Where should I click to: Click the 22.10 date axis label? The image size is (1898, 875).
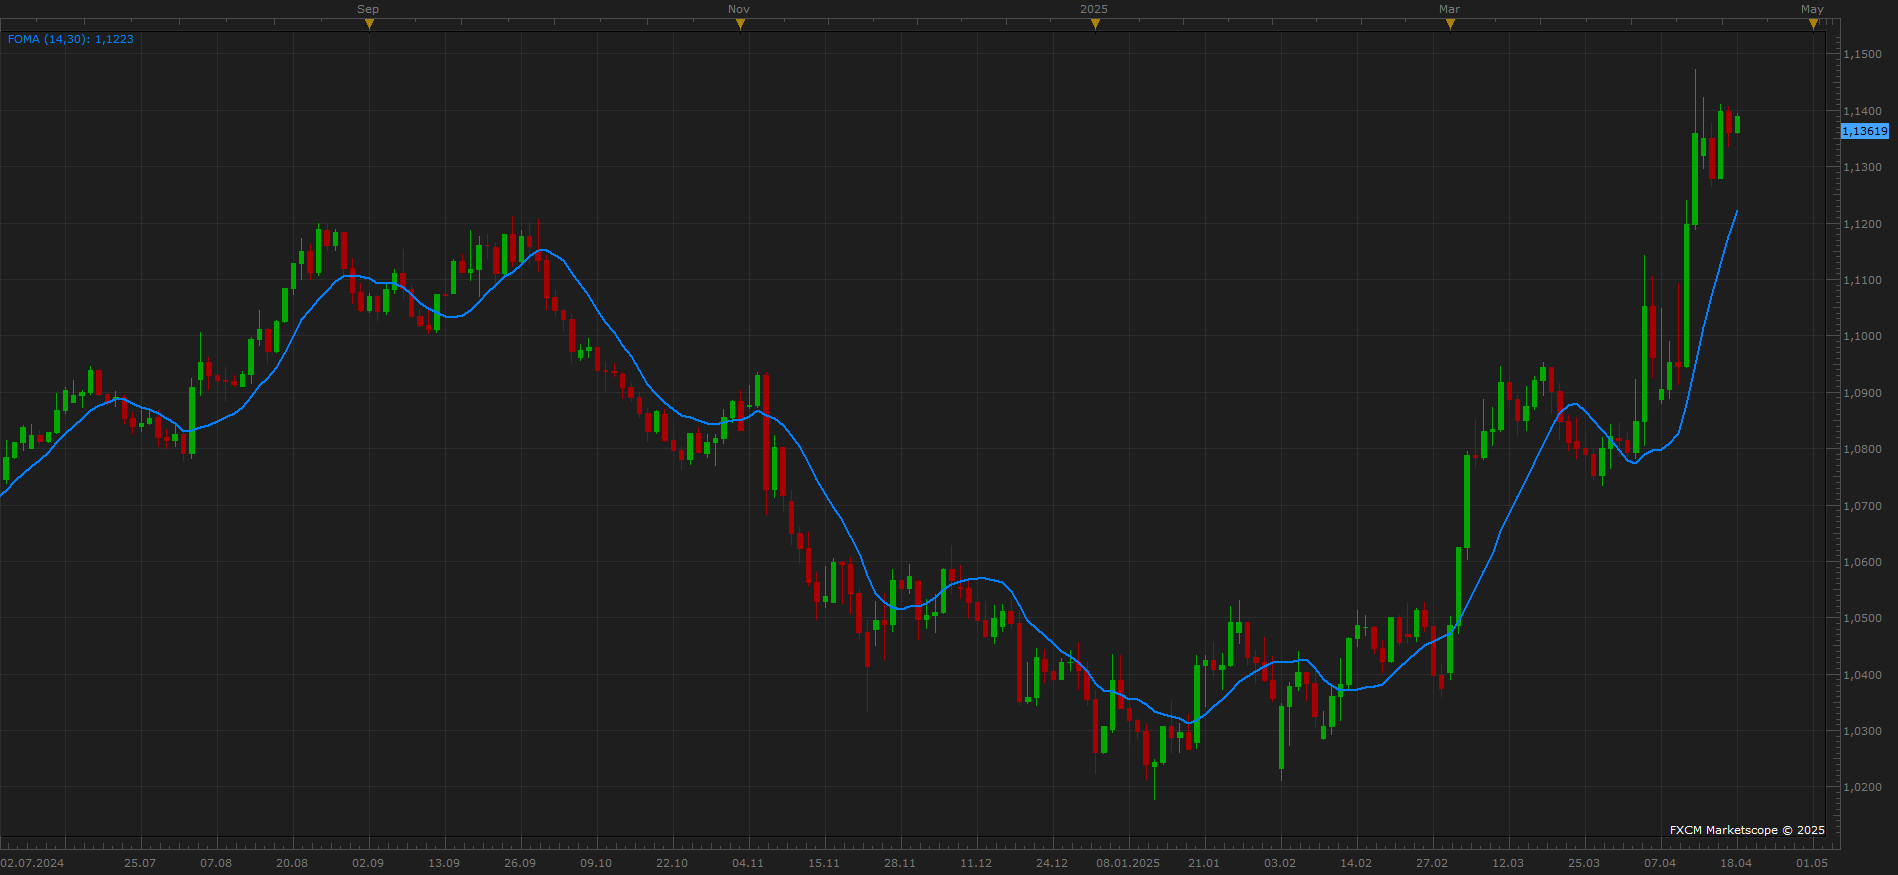point(672,863)
